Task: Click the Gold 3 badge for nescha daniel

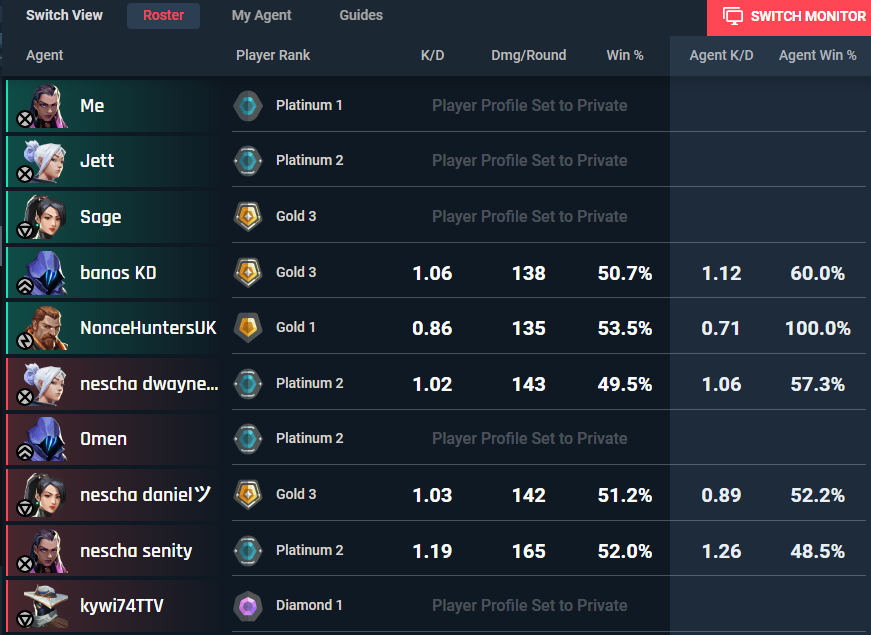Action: (x=248, y=495)
